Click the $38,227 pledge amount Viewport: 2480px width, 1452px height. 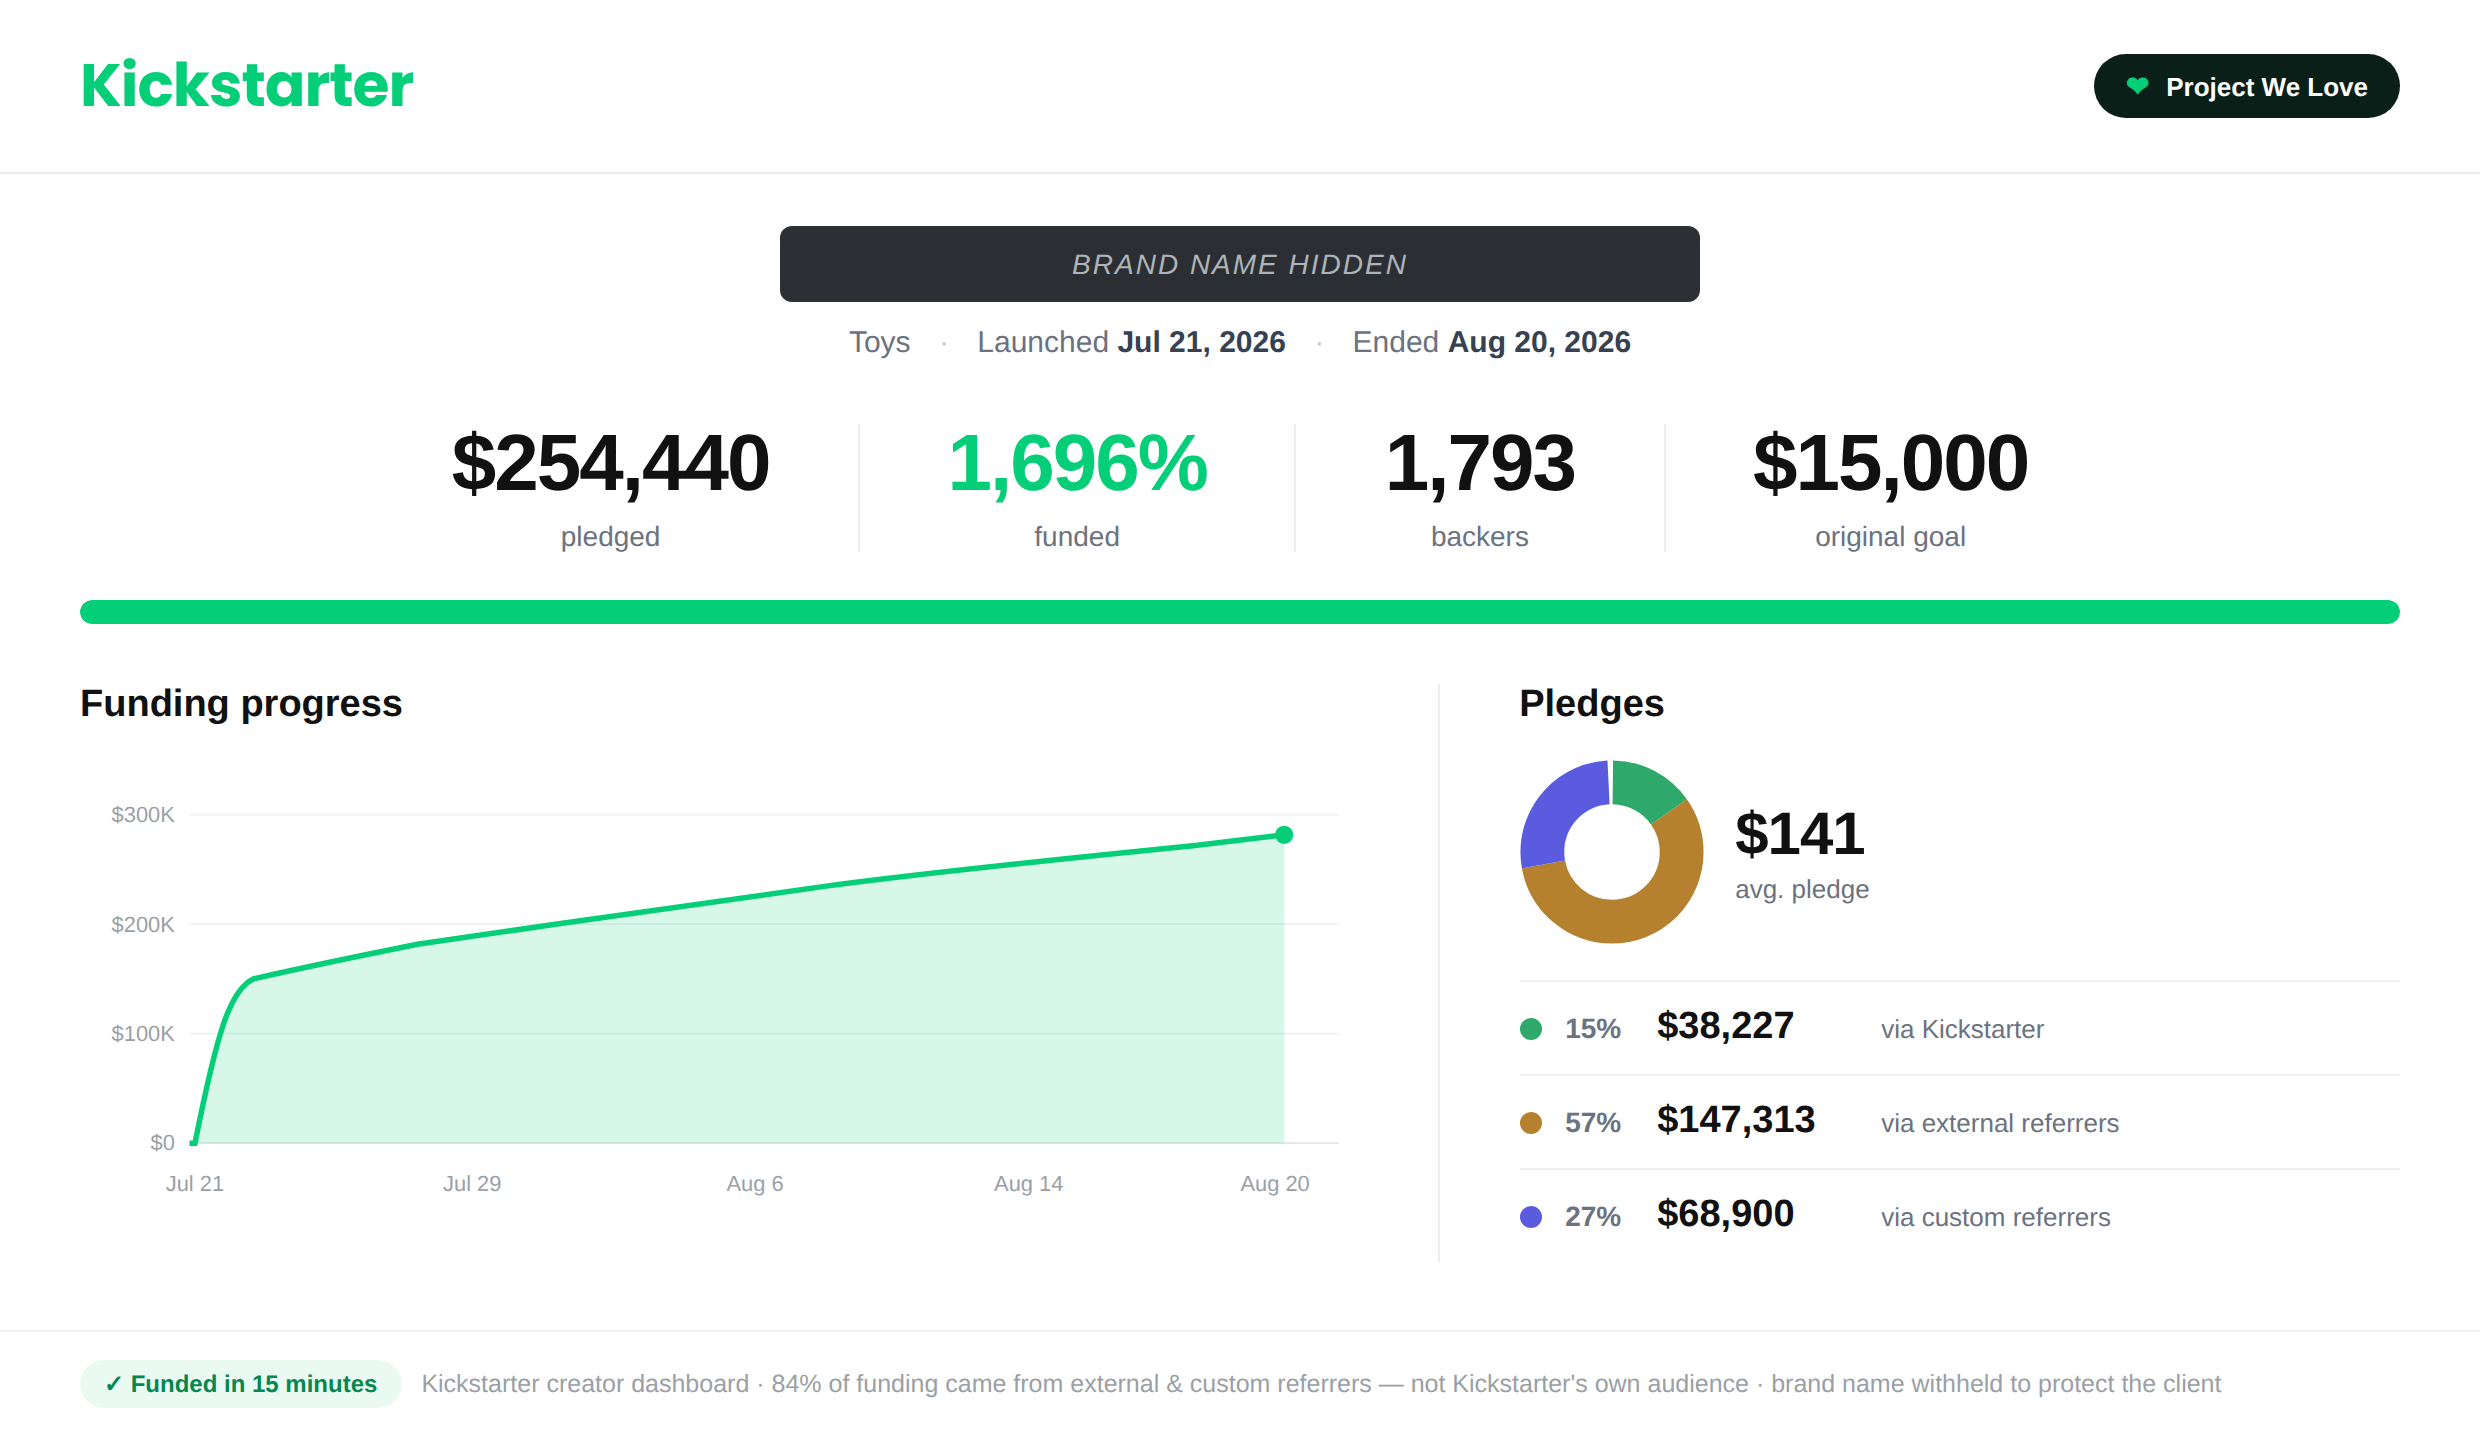point(1725,1026)
